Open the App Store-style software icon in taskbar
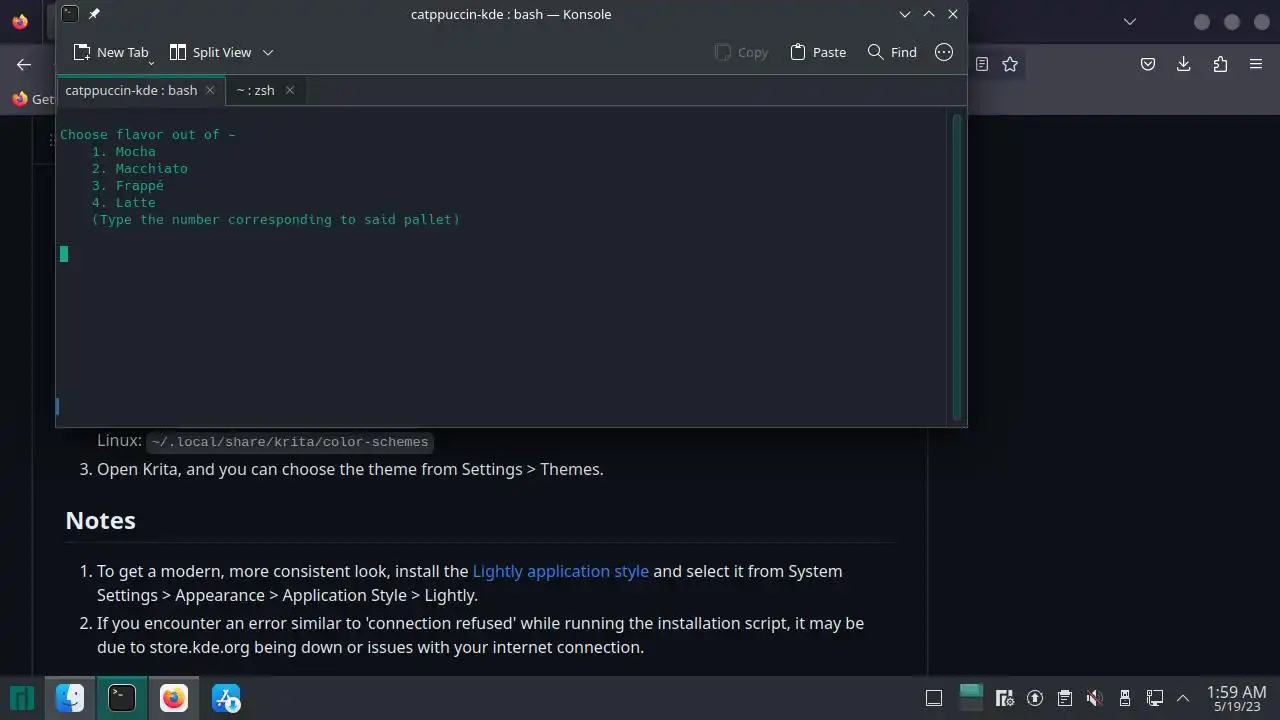The image size is (1280, 720). click(226, 698)
